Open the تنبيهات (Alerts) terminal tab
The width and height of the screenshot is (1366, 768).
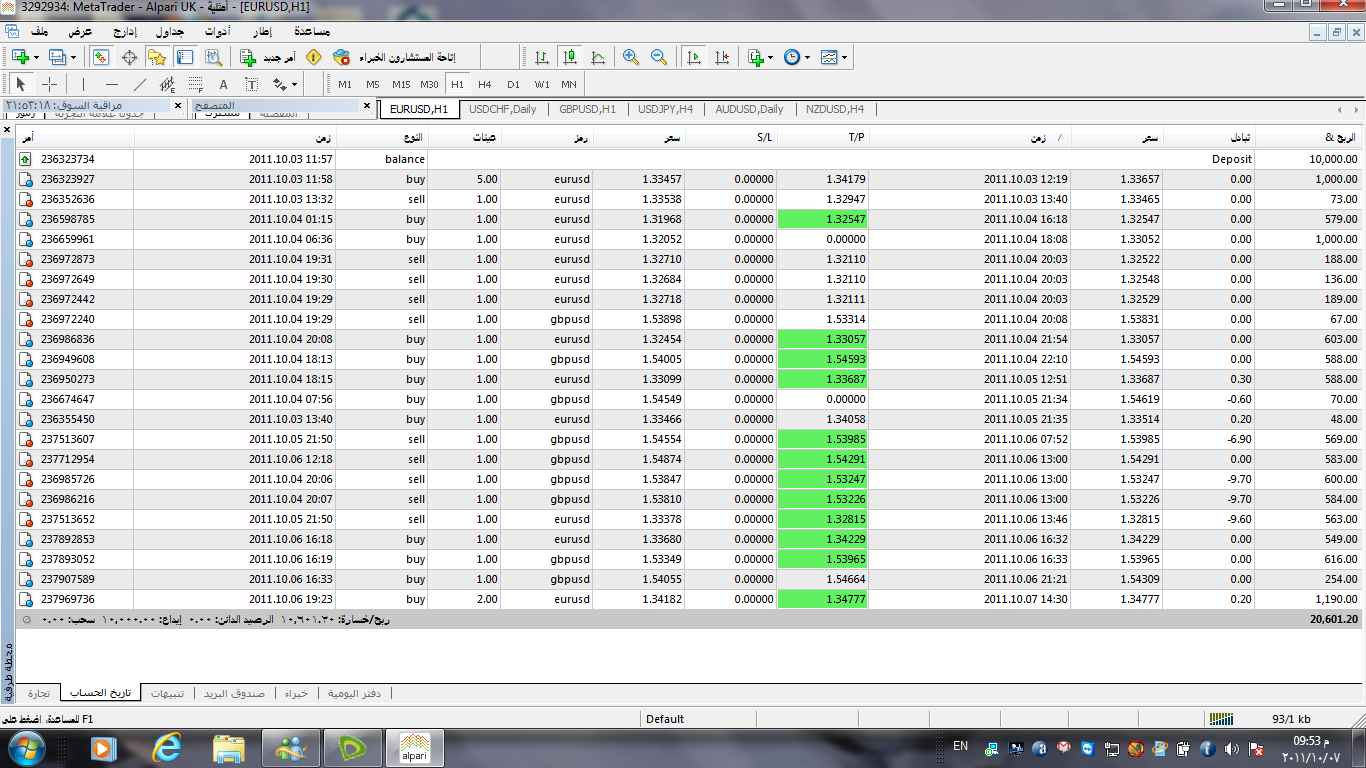(x=167, y=692)
